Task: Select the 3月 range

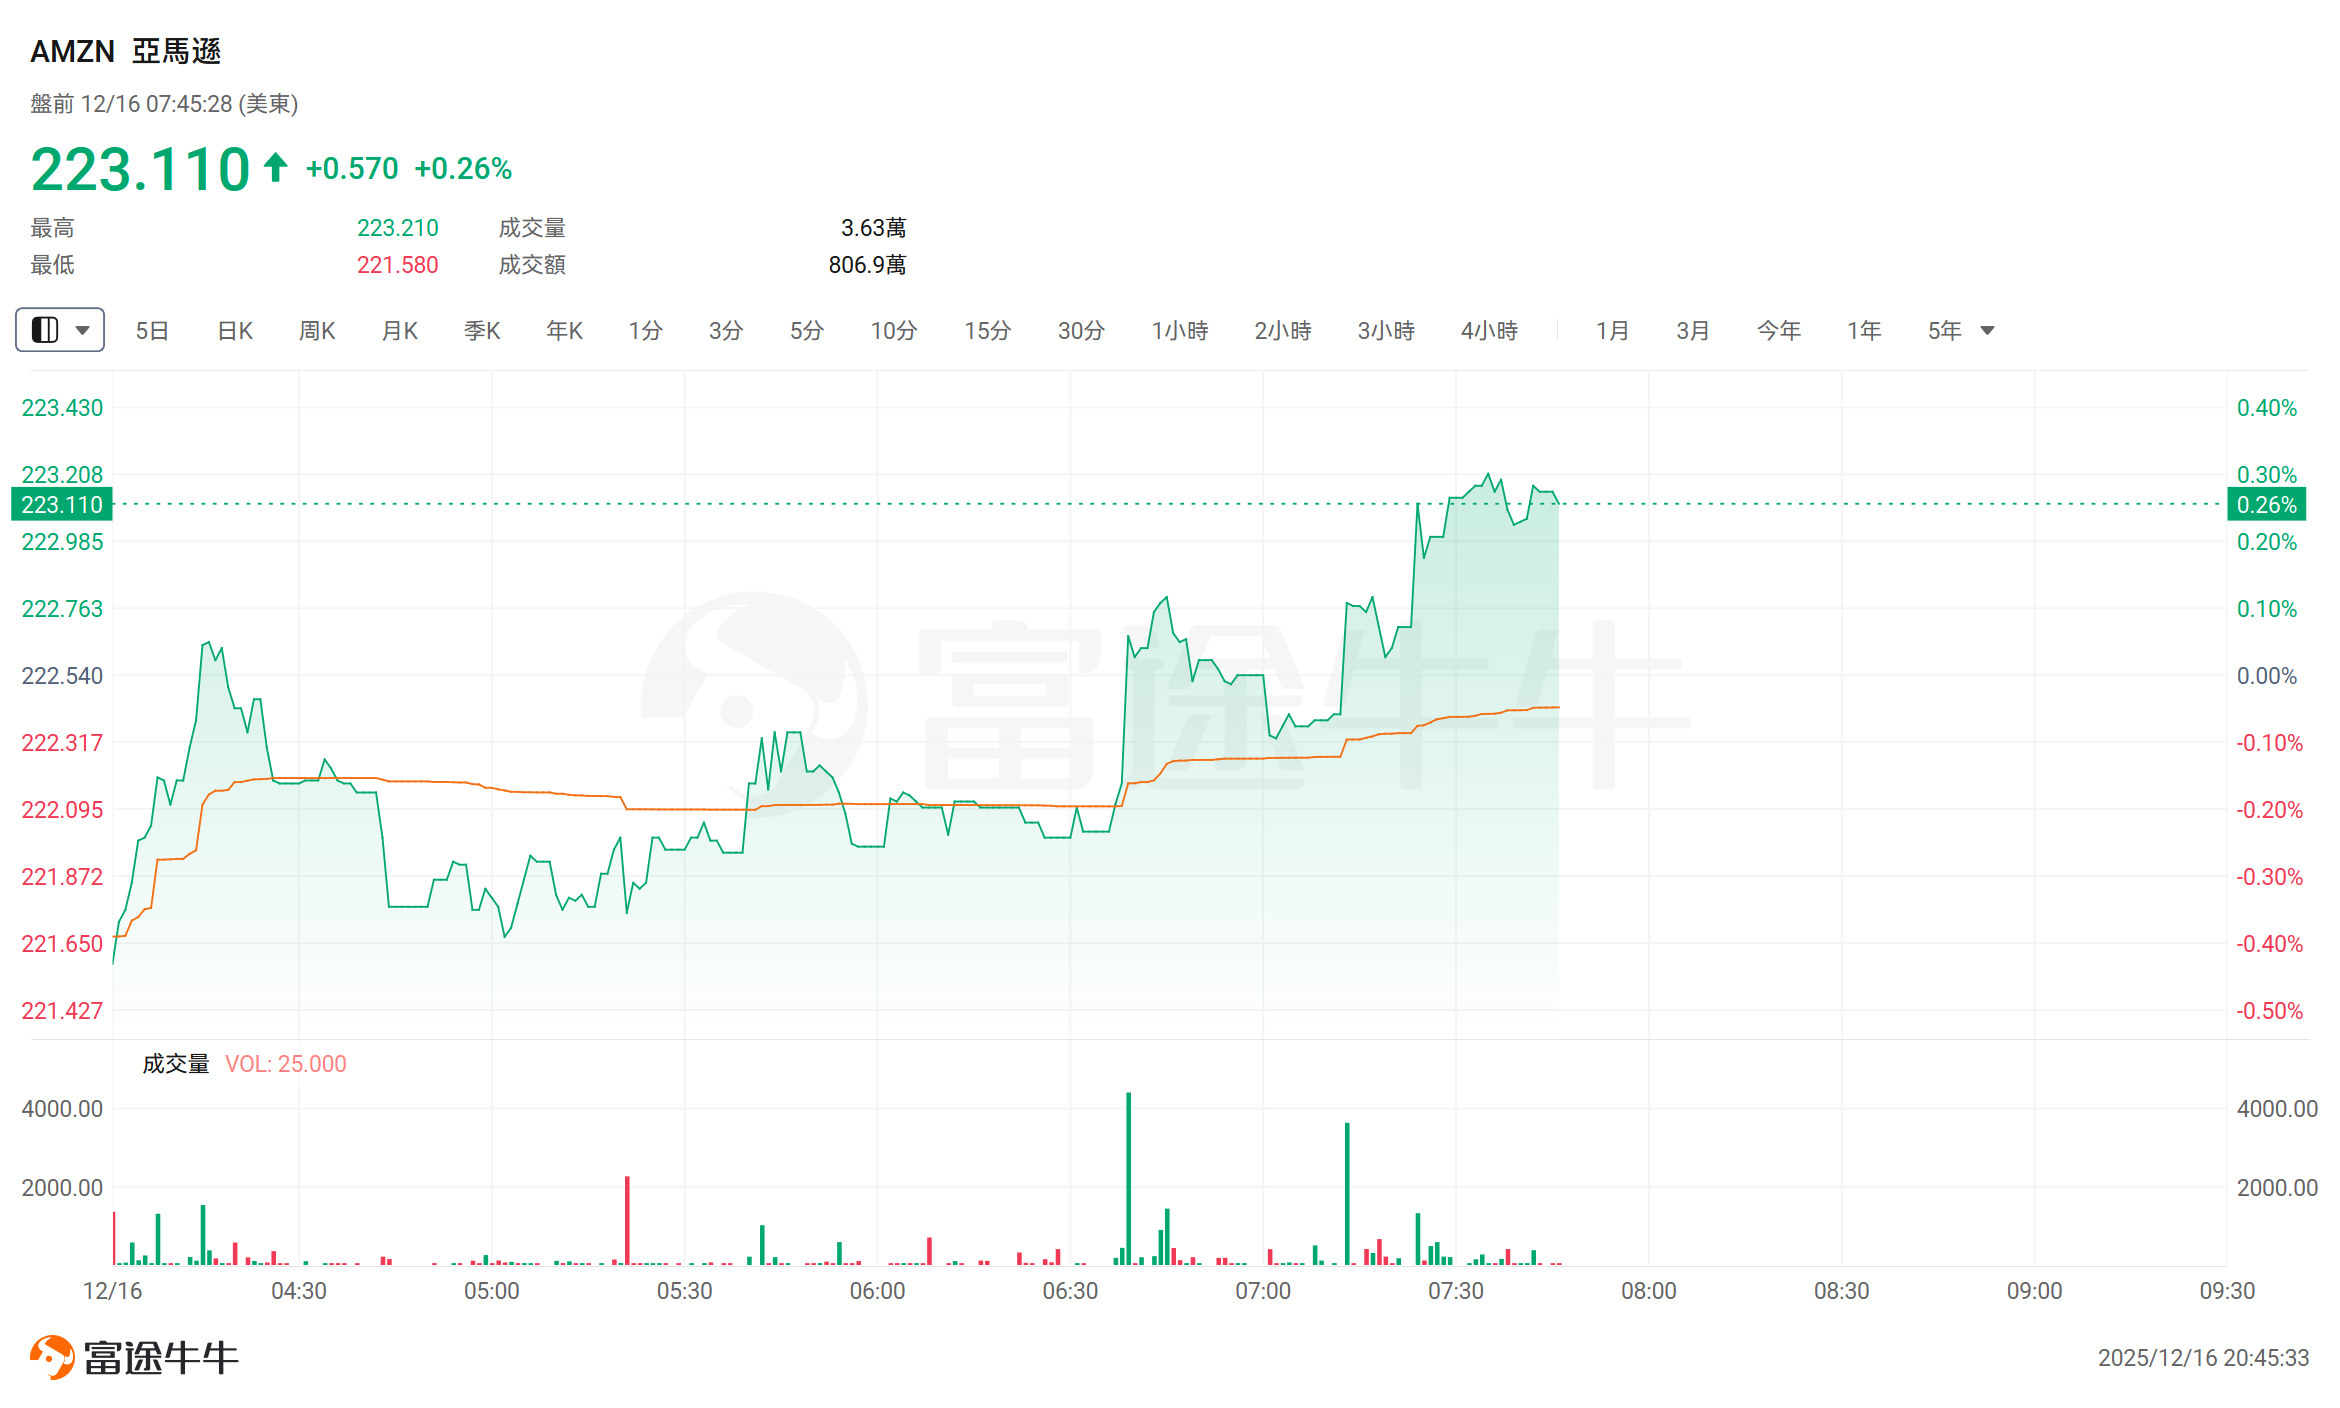Action: click(1693, 331)
